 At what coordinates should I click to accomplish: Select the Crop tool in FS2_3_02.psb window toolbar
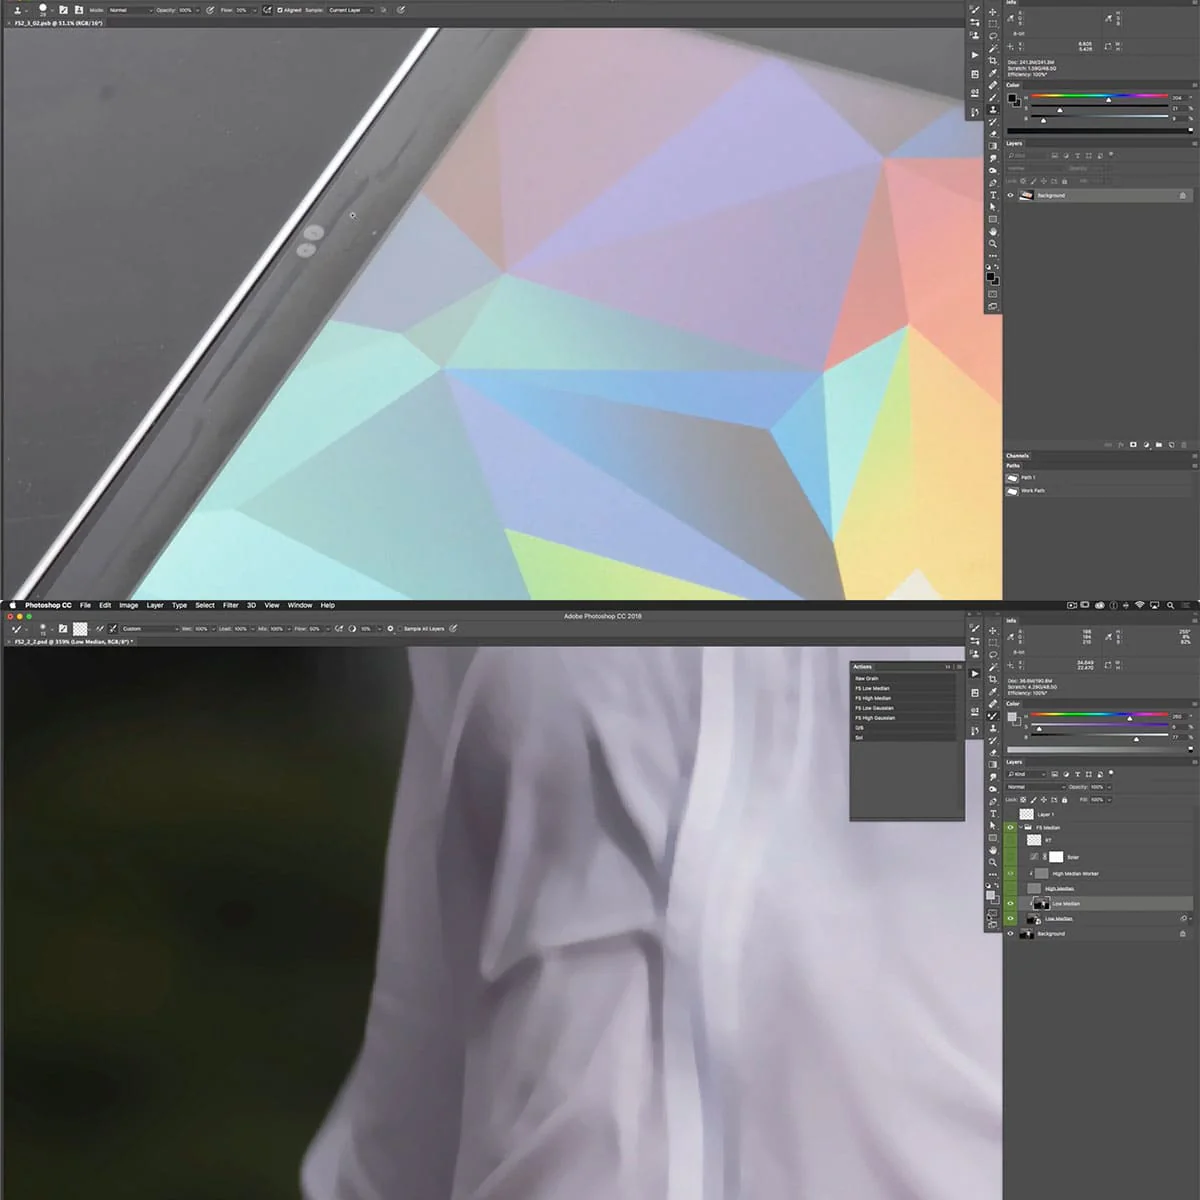point(993,60)
